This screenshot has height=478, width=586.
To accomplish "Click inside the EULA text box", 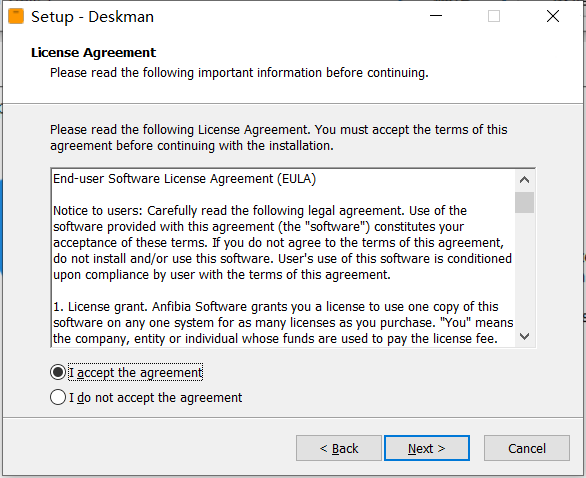I will point(283,258).
